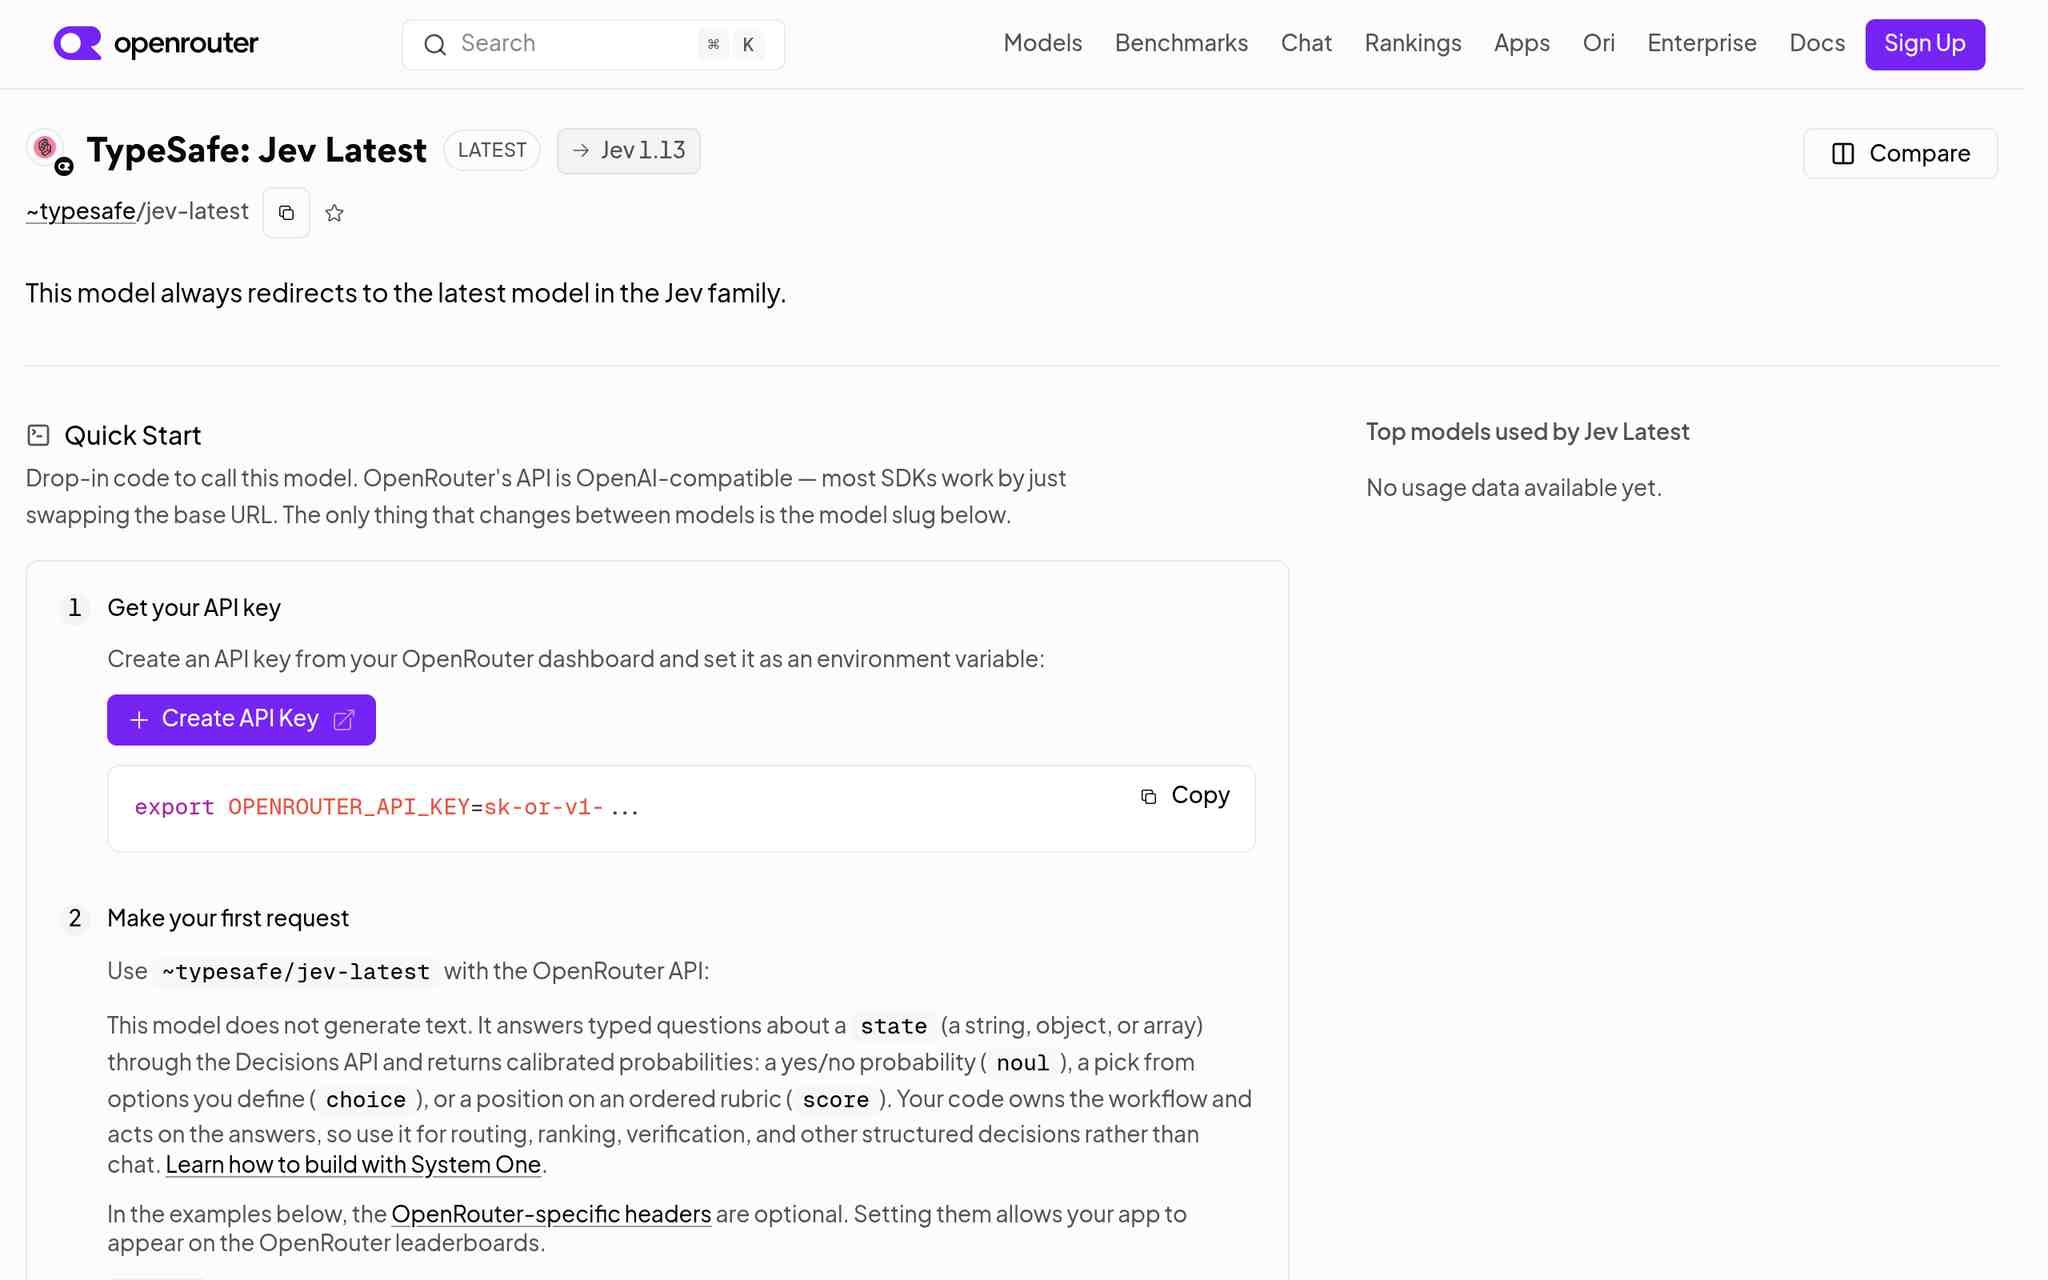This screenshot has height=1280, width=2048.
Task: Copy the export API key snippet
Action: (1185, 795)
